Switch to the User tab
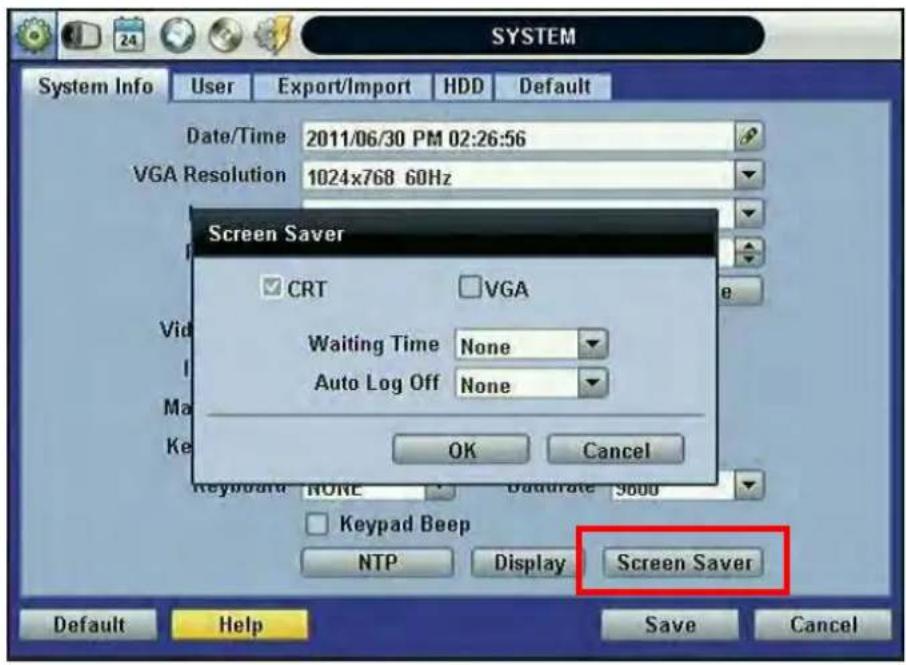Screen dimensions: 906x665 (212, 87)
